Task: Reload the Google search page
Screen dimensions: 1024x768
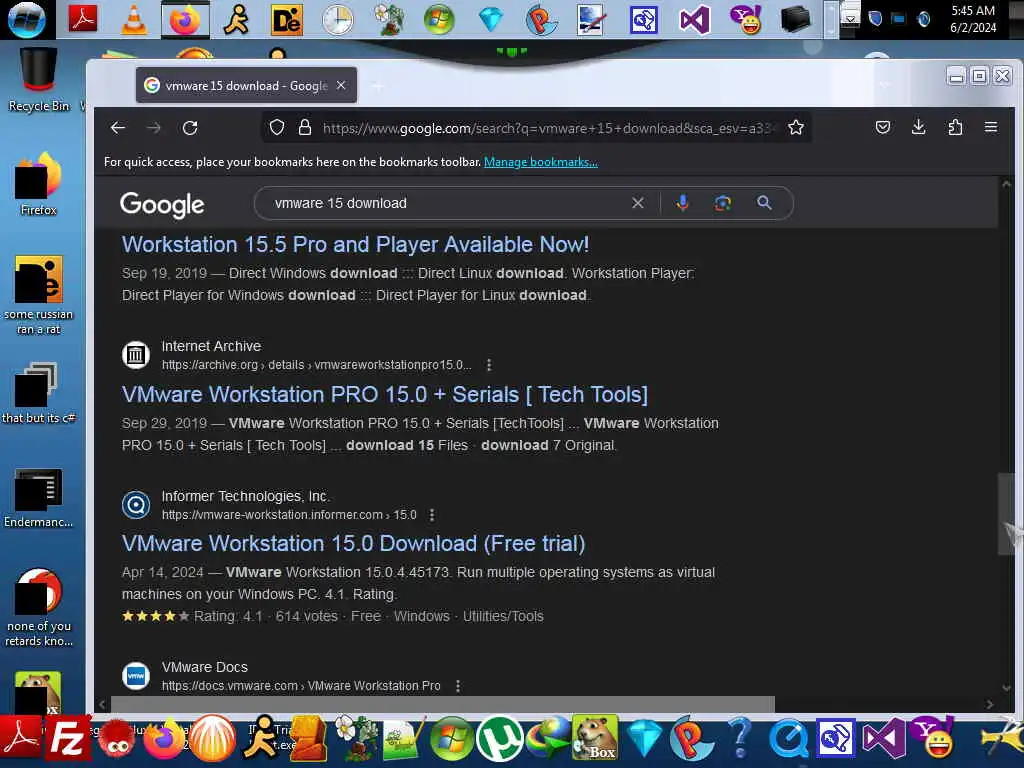Action: (190, 128)
